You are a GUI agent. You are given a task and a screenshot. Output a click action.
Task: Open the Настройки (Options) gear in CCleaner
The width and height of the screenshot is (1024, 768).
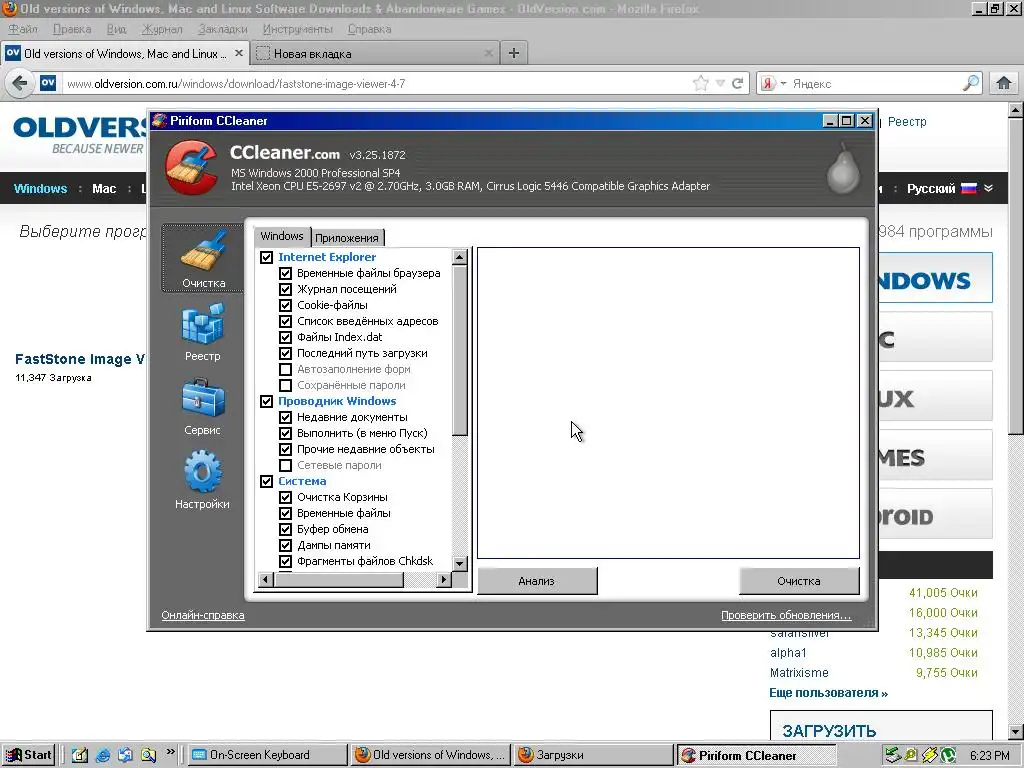202,480
